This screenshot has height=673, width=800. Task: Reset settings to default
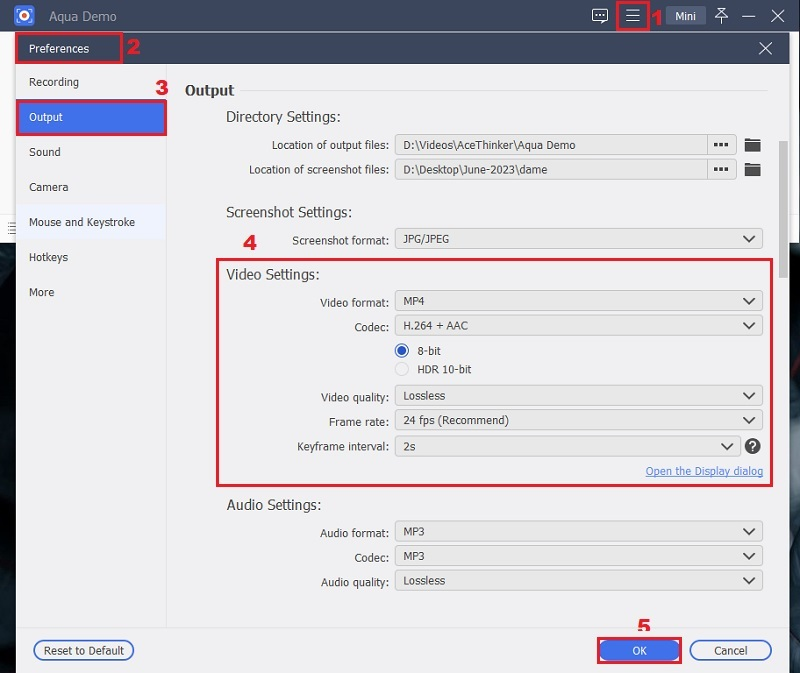pos(83,650)
